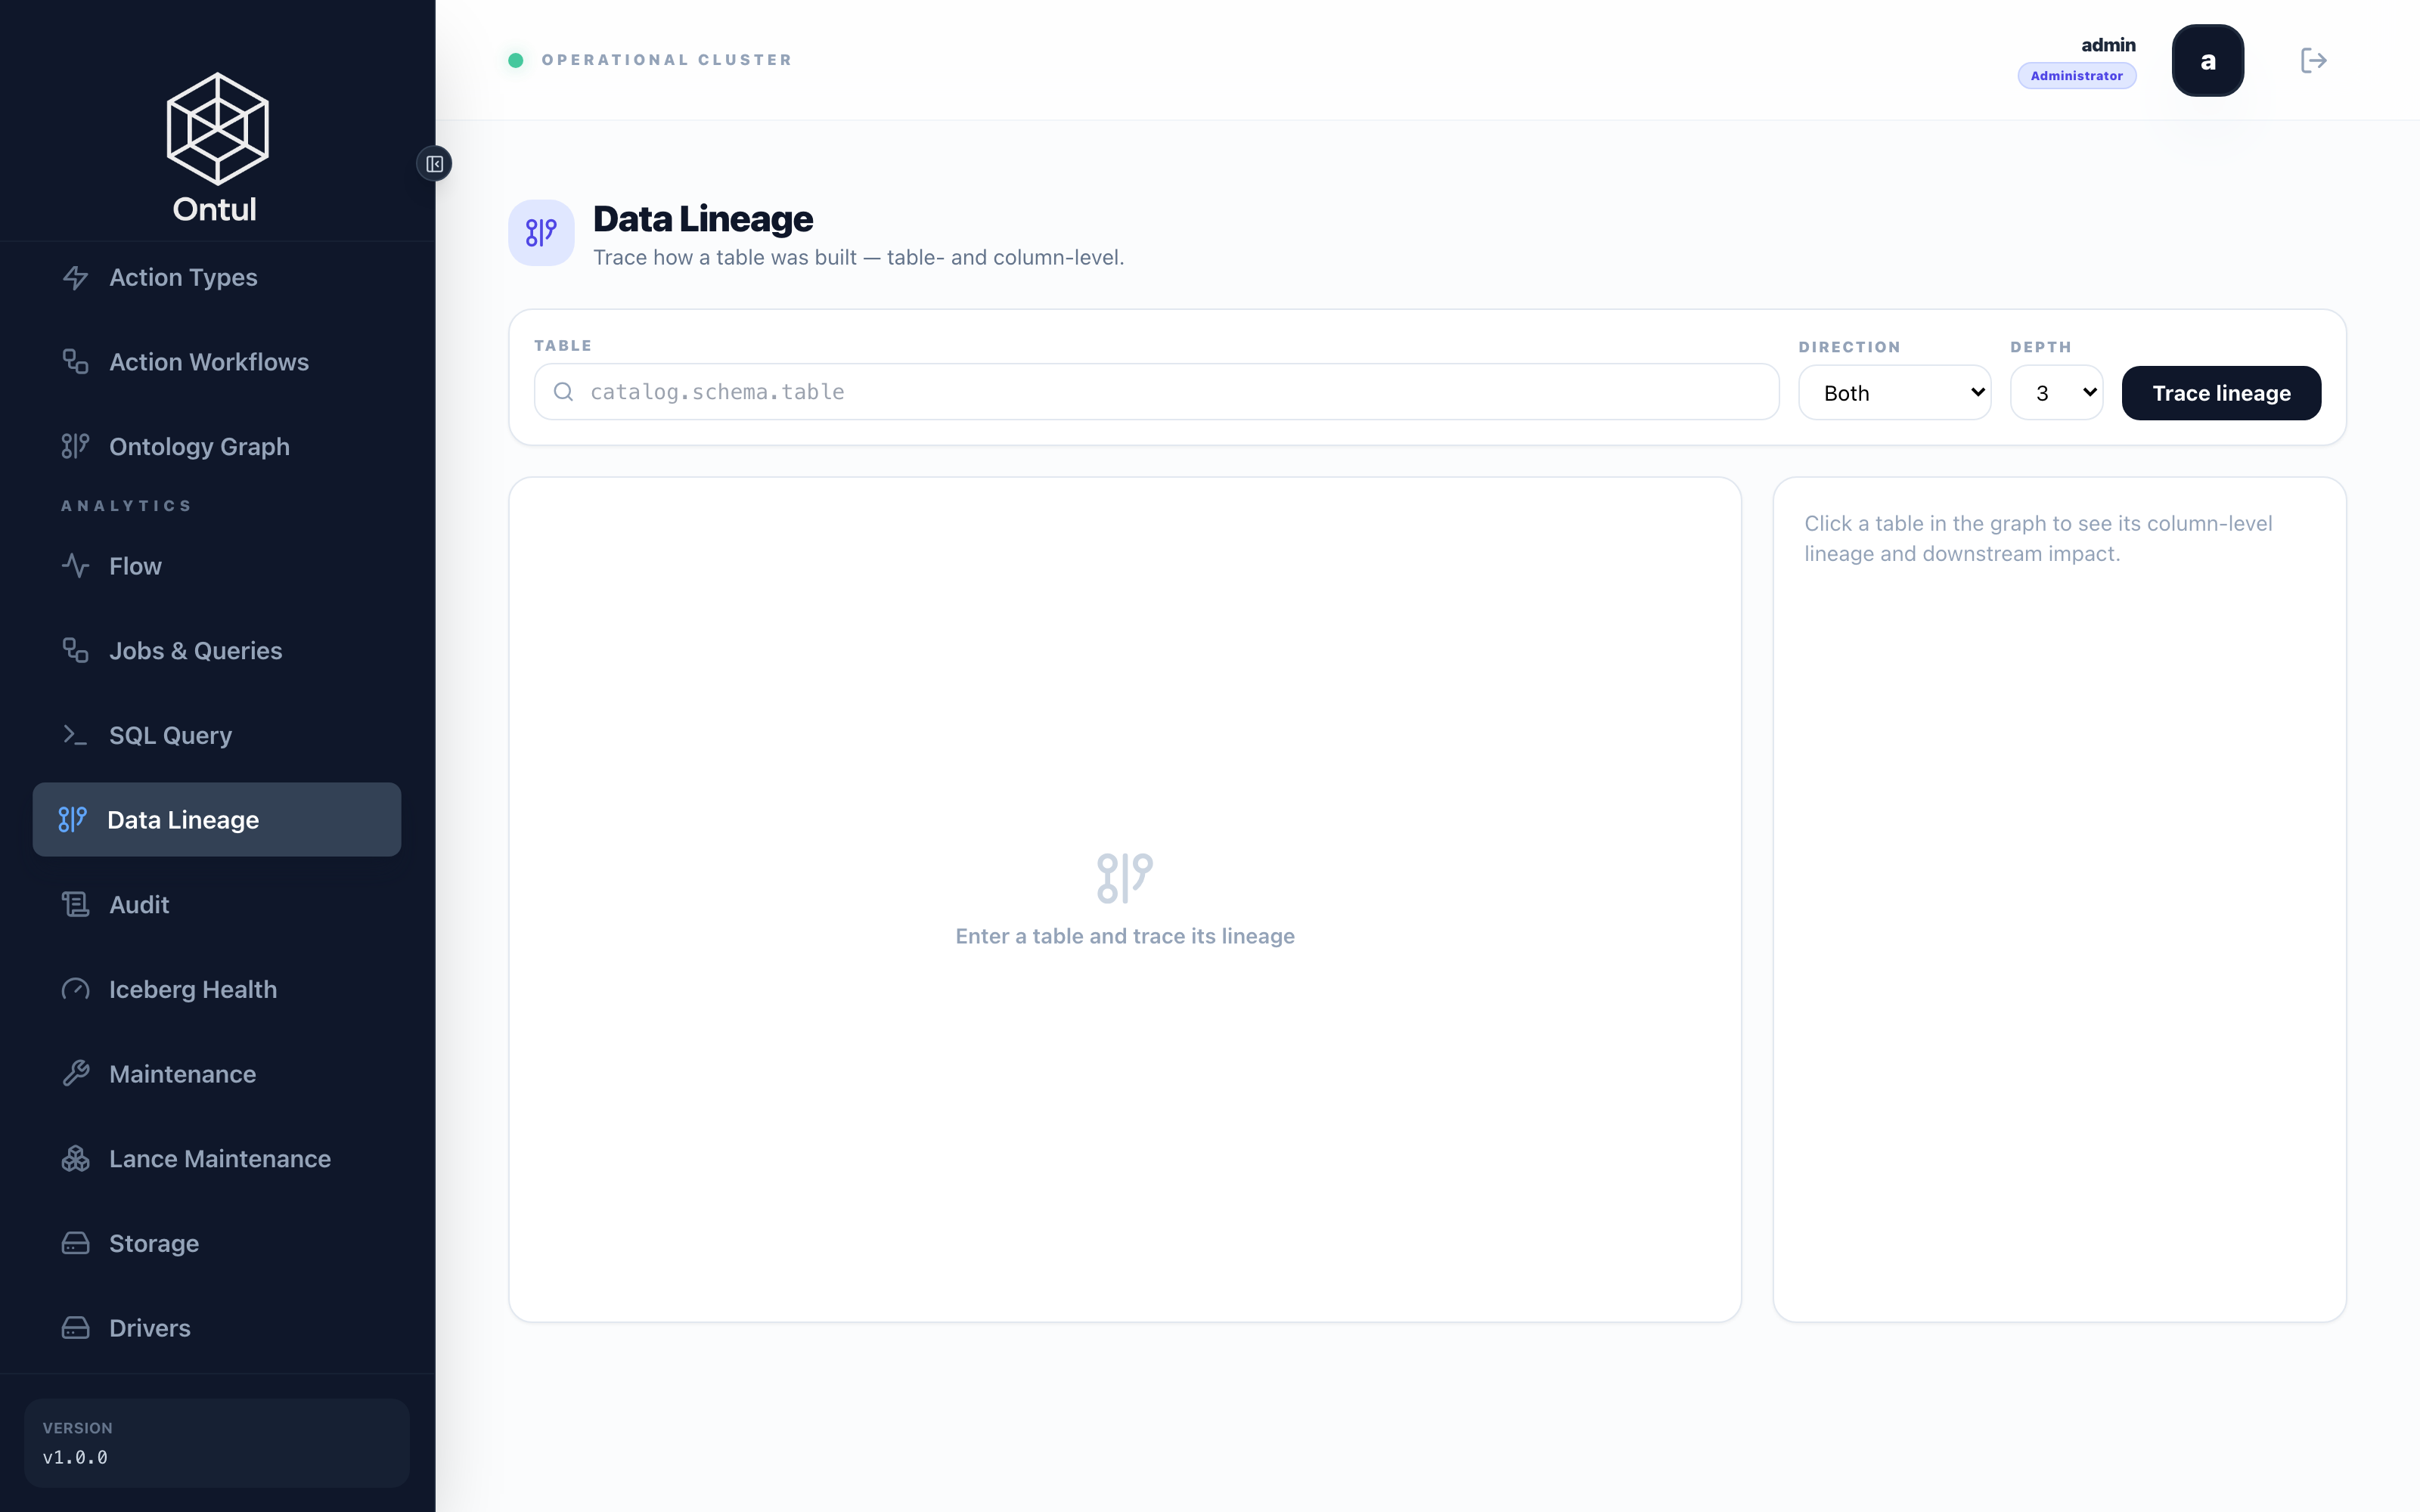
Task: Navigate to Storage
Action: coord(217,1244)
